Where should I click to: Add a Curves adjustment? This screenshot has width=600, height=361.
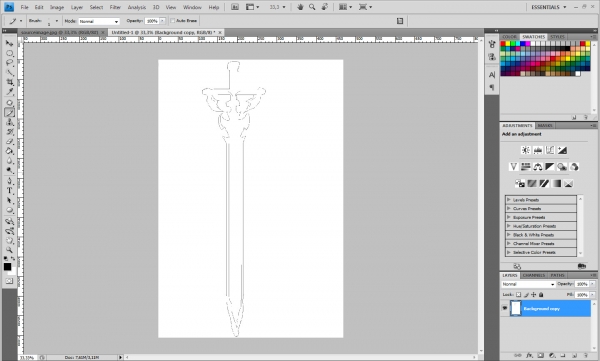click(550, 150)
